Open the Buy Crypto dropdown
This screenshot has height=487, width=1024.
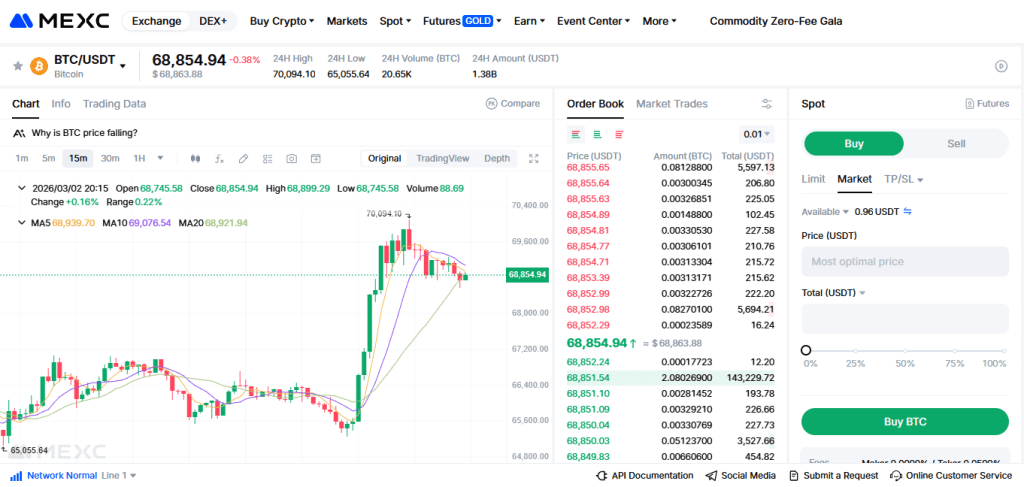pyautogui.click(x=282, y=21)
